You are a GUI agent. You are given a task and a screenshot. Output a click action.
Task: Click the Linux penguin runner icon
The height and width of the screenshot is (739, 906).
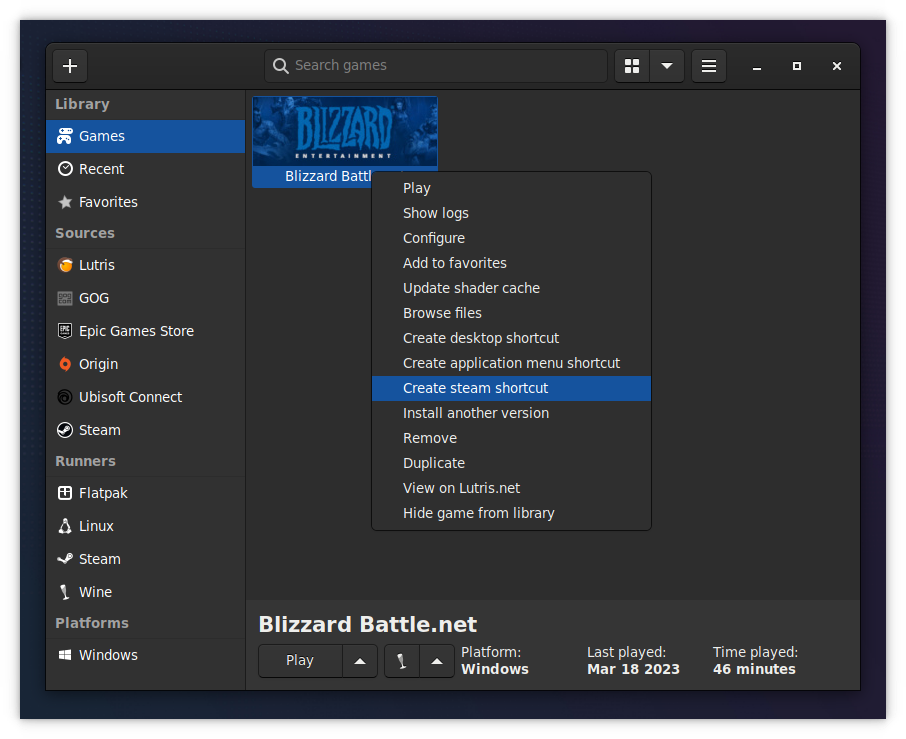coord(65,526)
